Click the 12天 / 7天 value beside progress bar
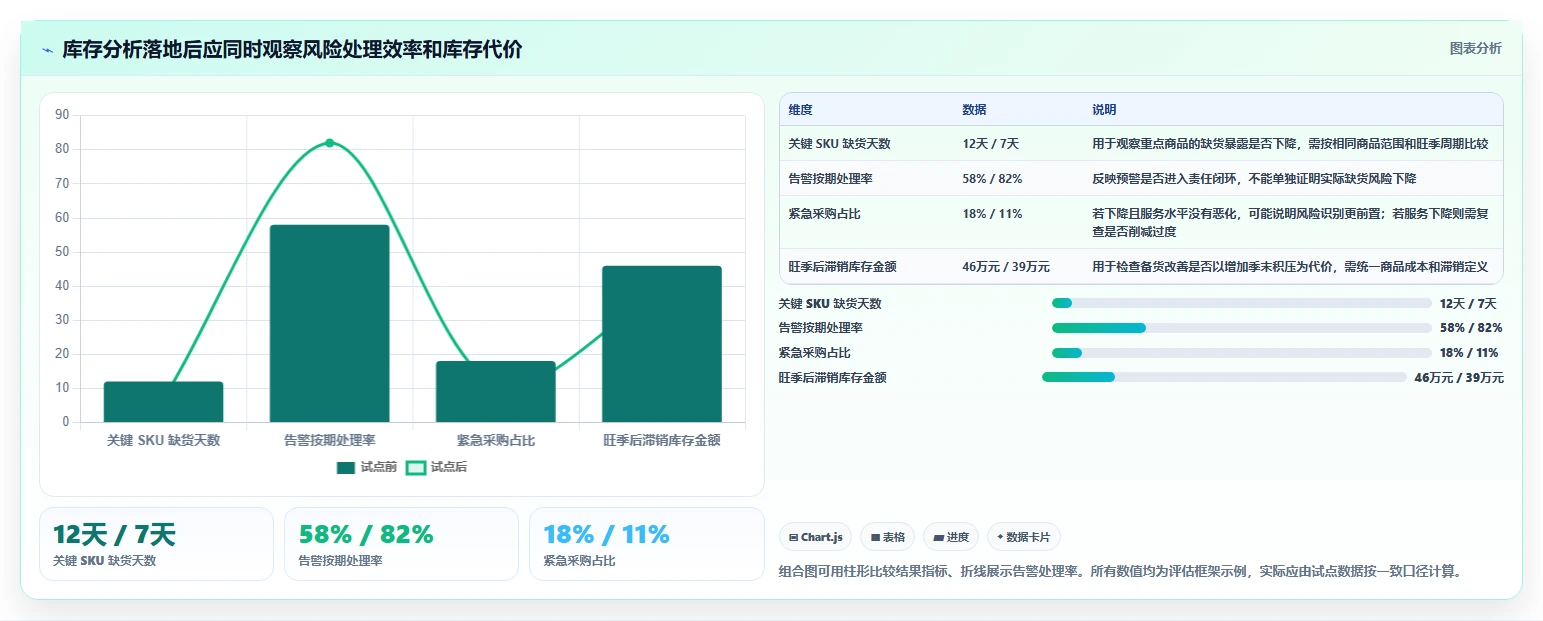Viewport: 1543px width, 621px height. (1468, 304)
